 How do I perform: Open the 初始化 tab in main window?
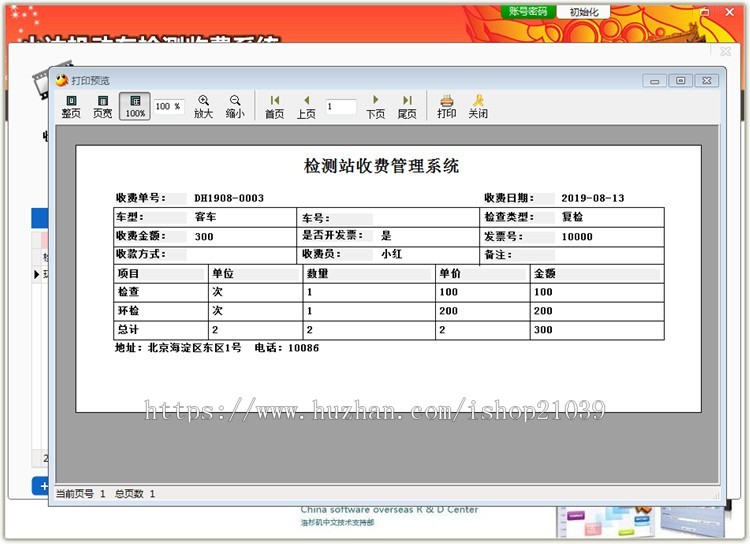click(584, 12)
